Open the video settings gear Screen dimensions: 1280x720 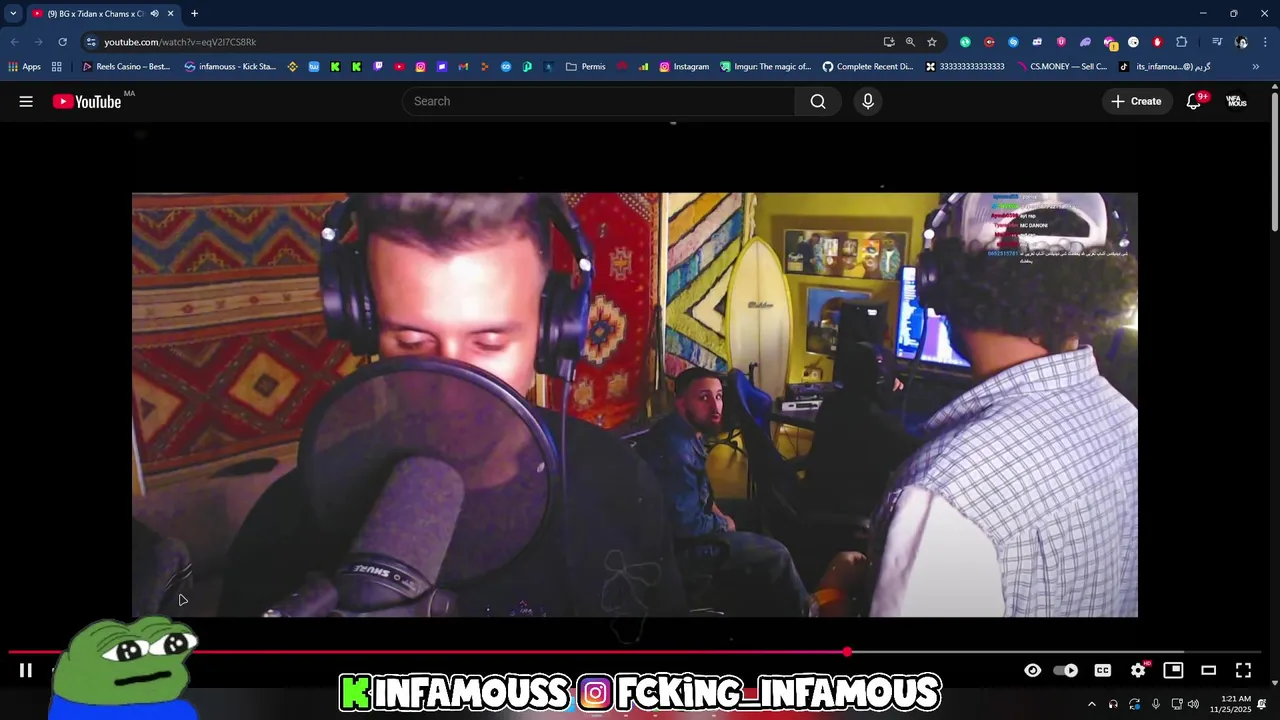pos(1138,670)
